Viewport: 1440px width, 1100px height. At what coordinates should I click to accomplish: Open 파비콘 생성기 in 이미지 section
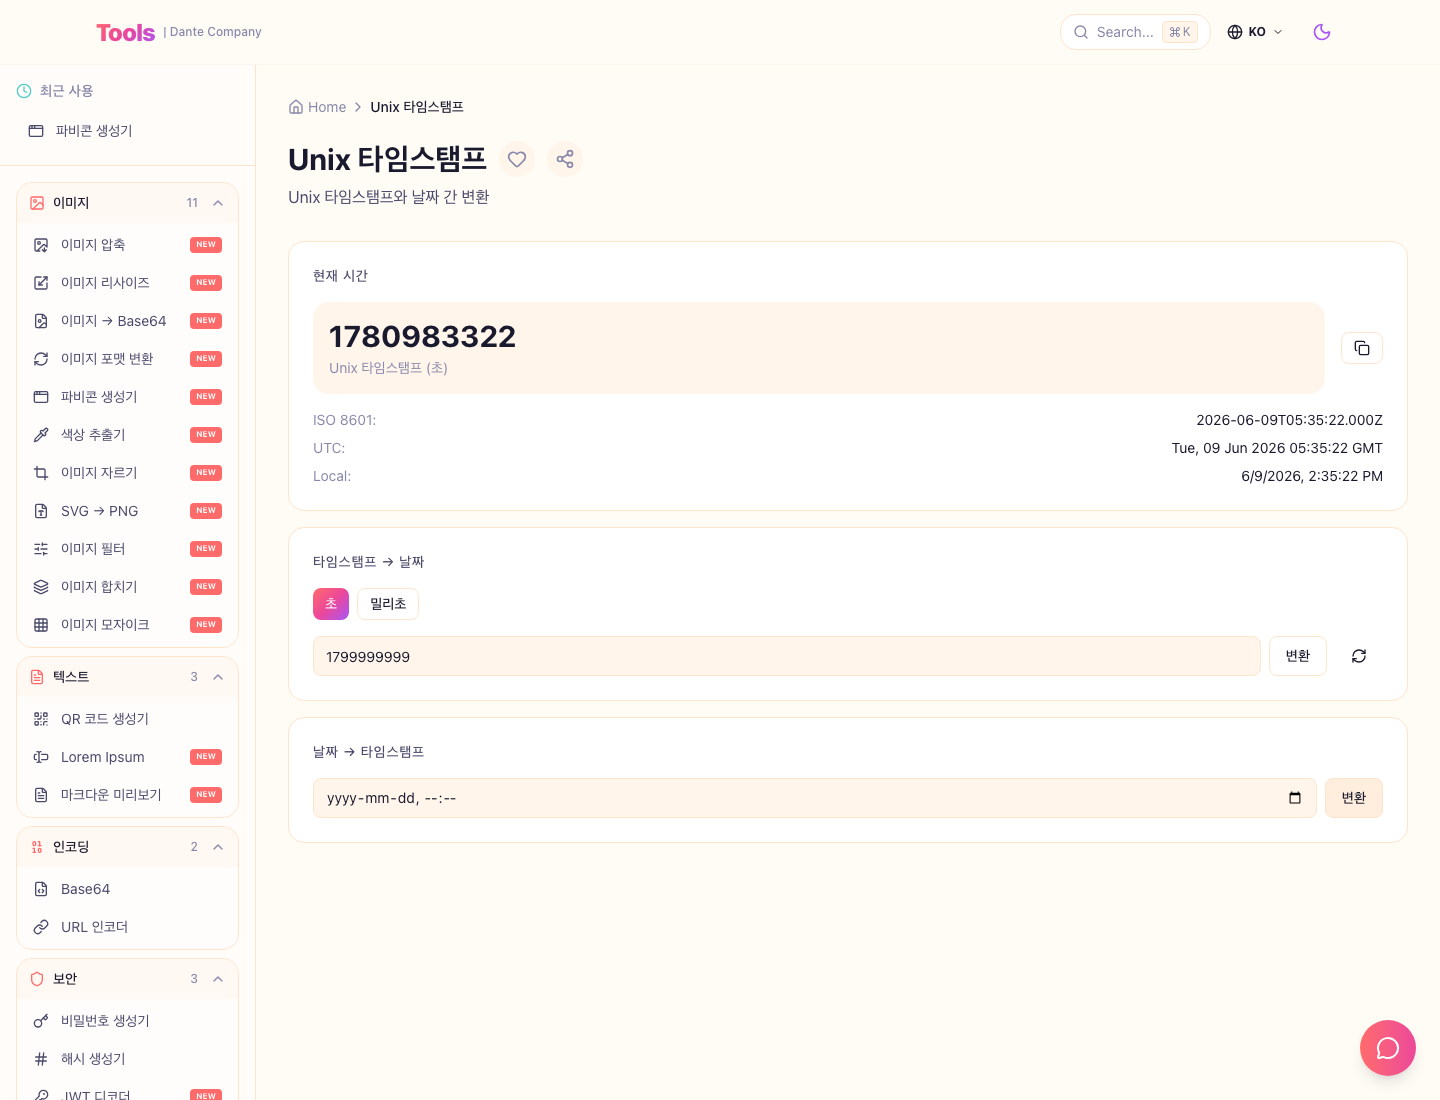coord(127,397)
